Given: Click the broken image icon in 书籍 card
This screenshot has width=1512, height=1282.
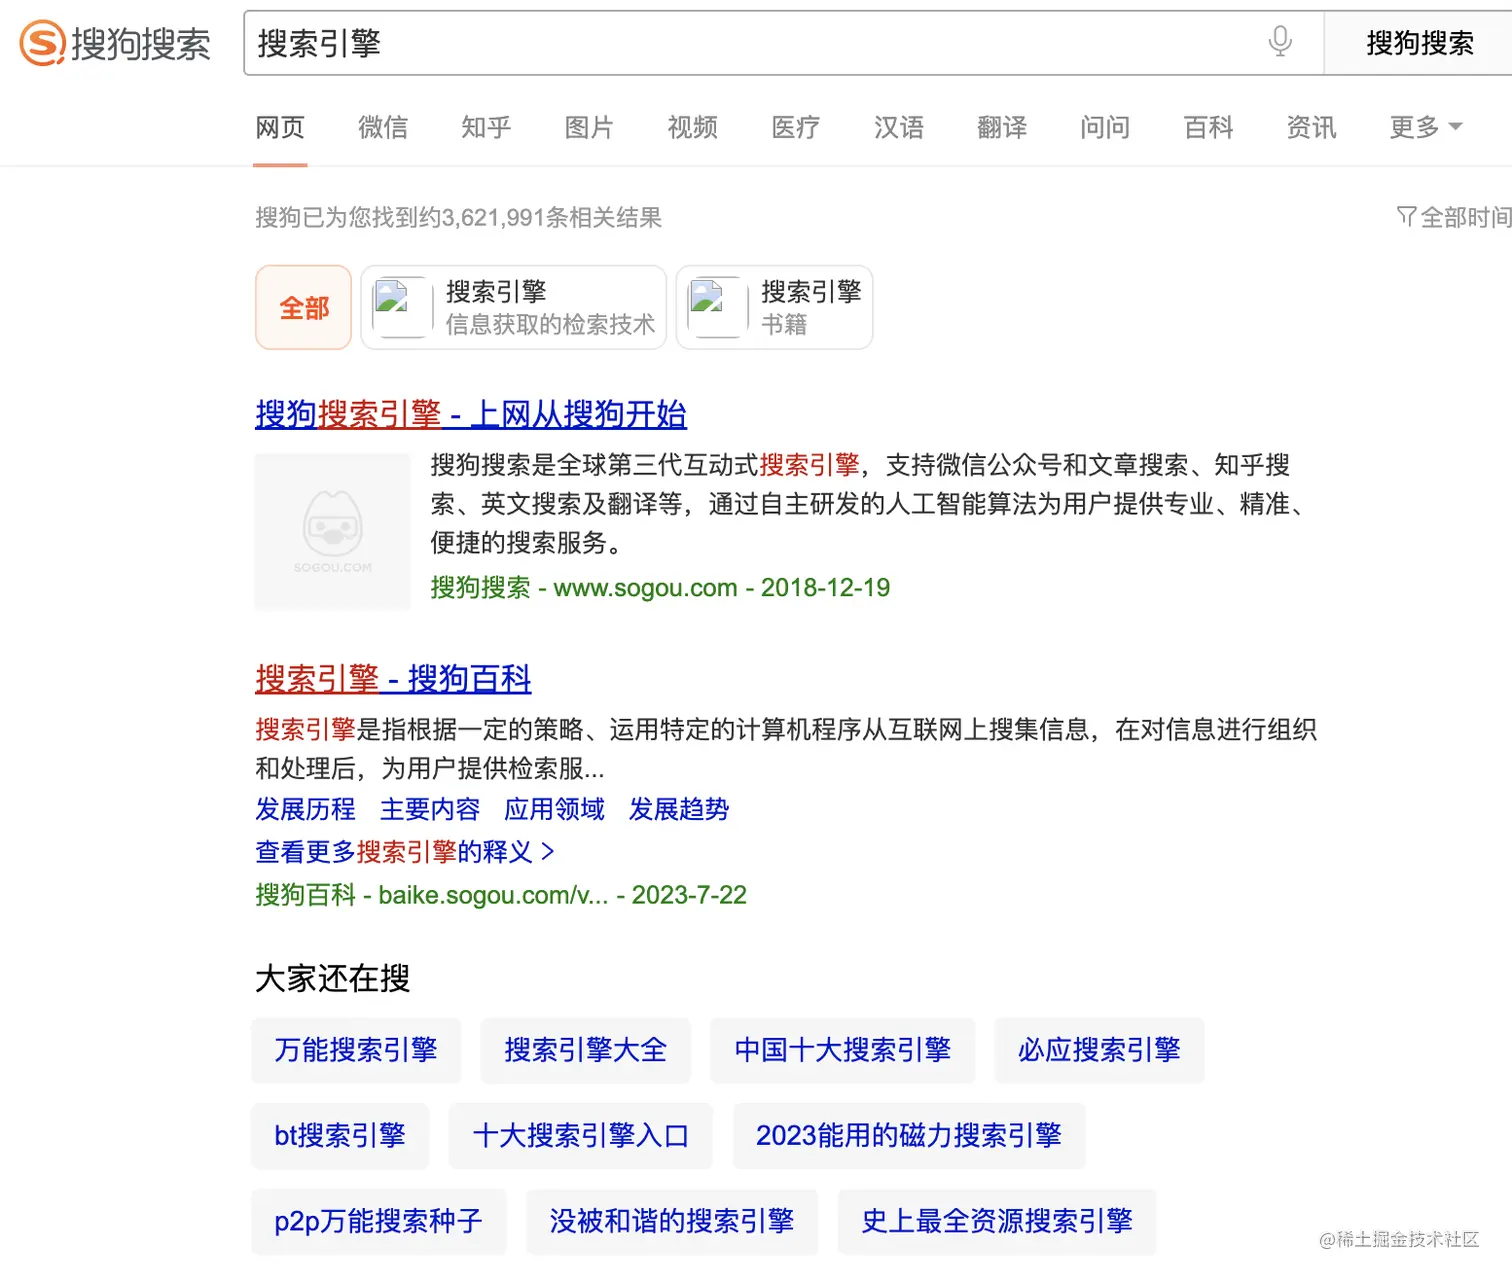Looking at the screenshot, I should pos(707,297).
